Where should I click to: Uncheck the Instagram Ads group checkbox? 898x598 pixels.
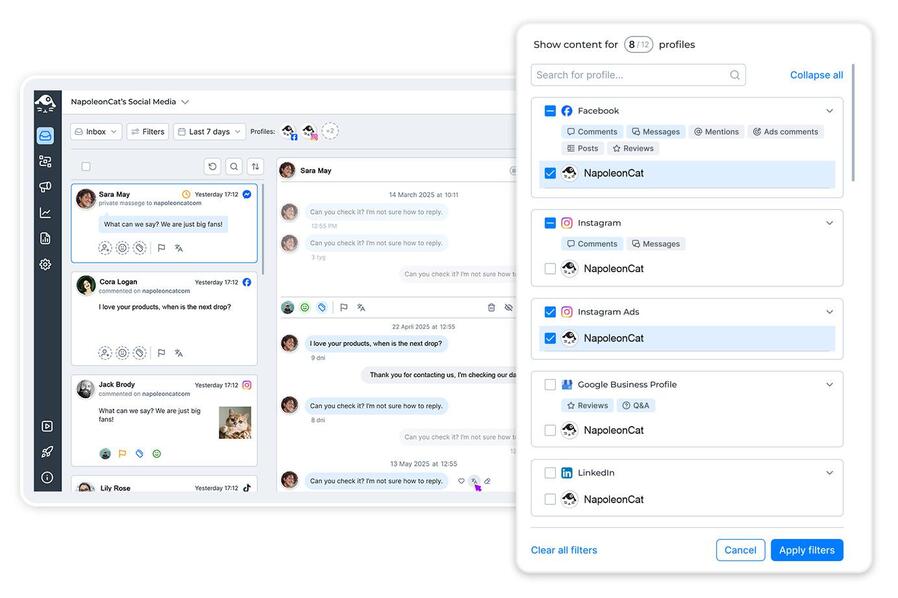tap(550, 312)
